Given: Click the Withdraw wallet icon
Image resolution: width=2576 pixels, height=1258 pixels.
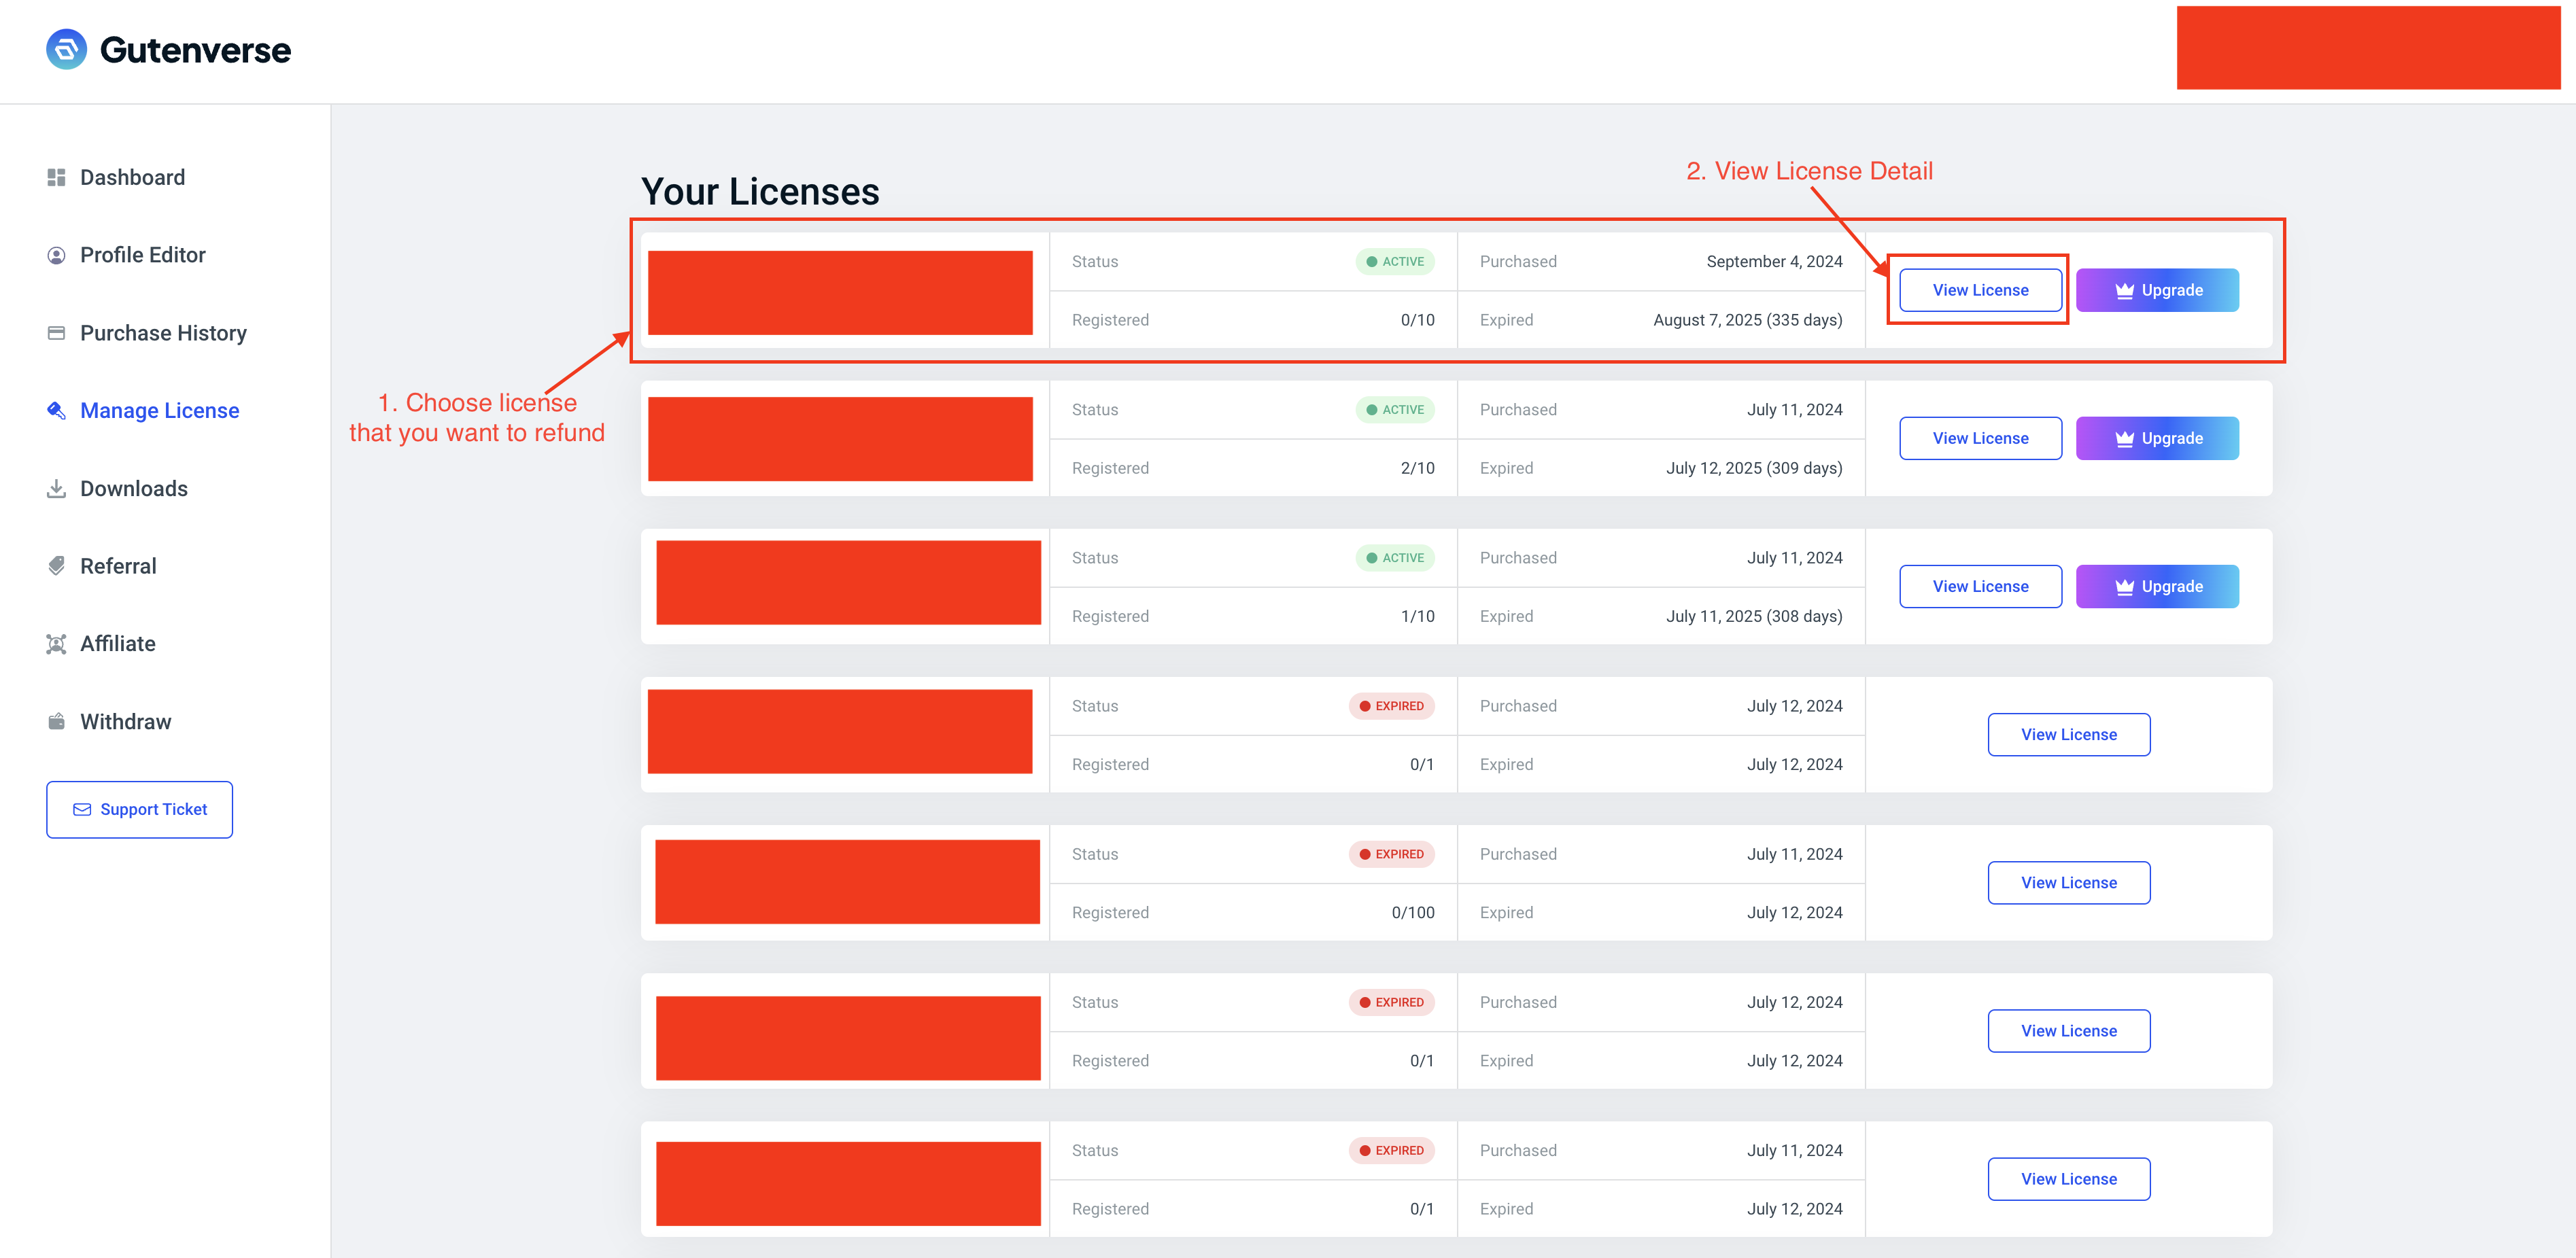Looking at the screenshot, I should click(x=56, y=722).
